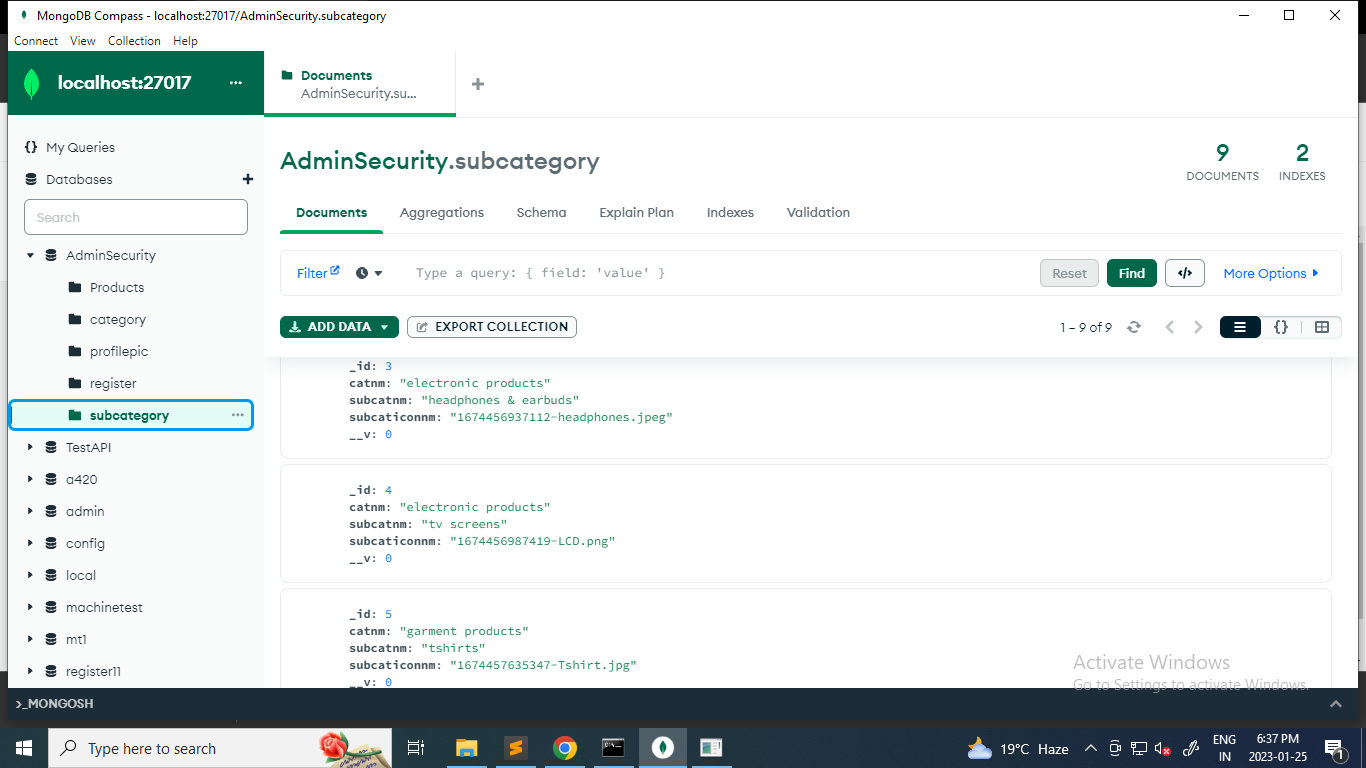Switch to JSON view
The width and height of the screenshot is (1366, 768).
coord(1281,327)
